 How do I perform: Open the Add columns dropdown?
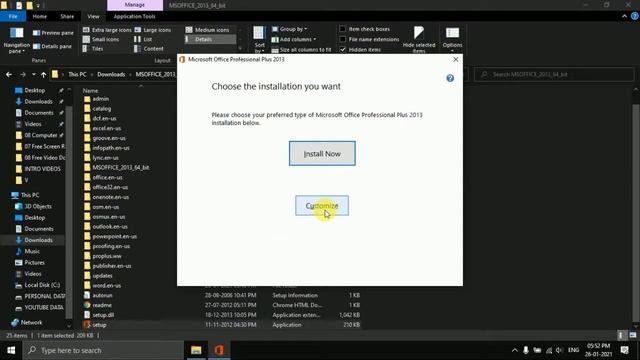coord(294,39)
